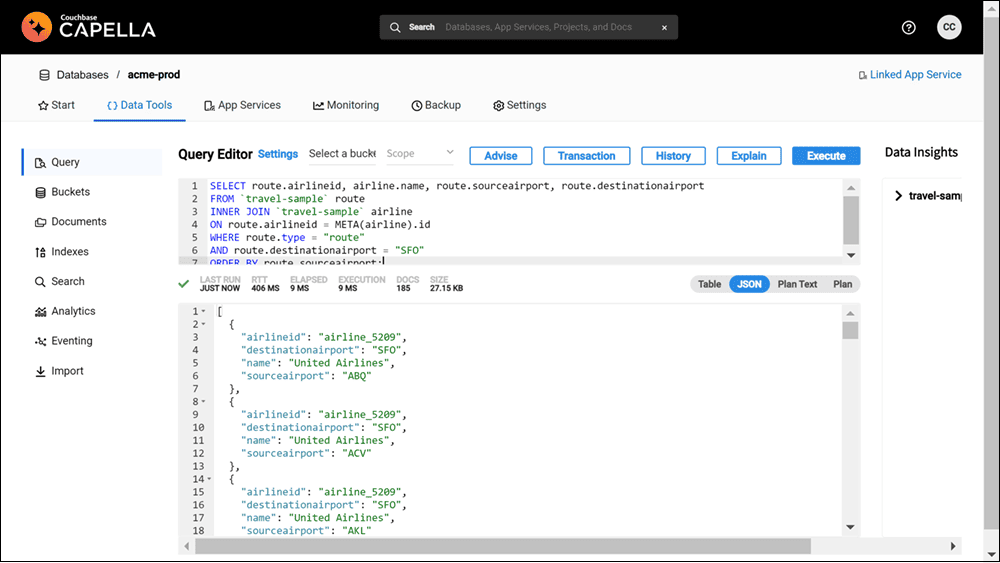Open the Monitoring tab
1000x563 pixels.
click(346, 105)
